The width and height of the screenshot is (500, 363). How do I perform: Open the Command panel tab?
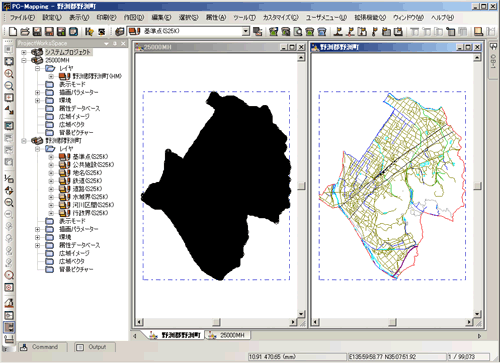[x=42, y=347]
